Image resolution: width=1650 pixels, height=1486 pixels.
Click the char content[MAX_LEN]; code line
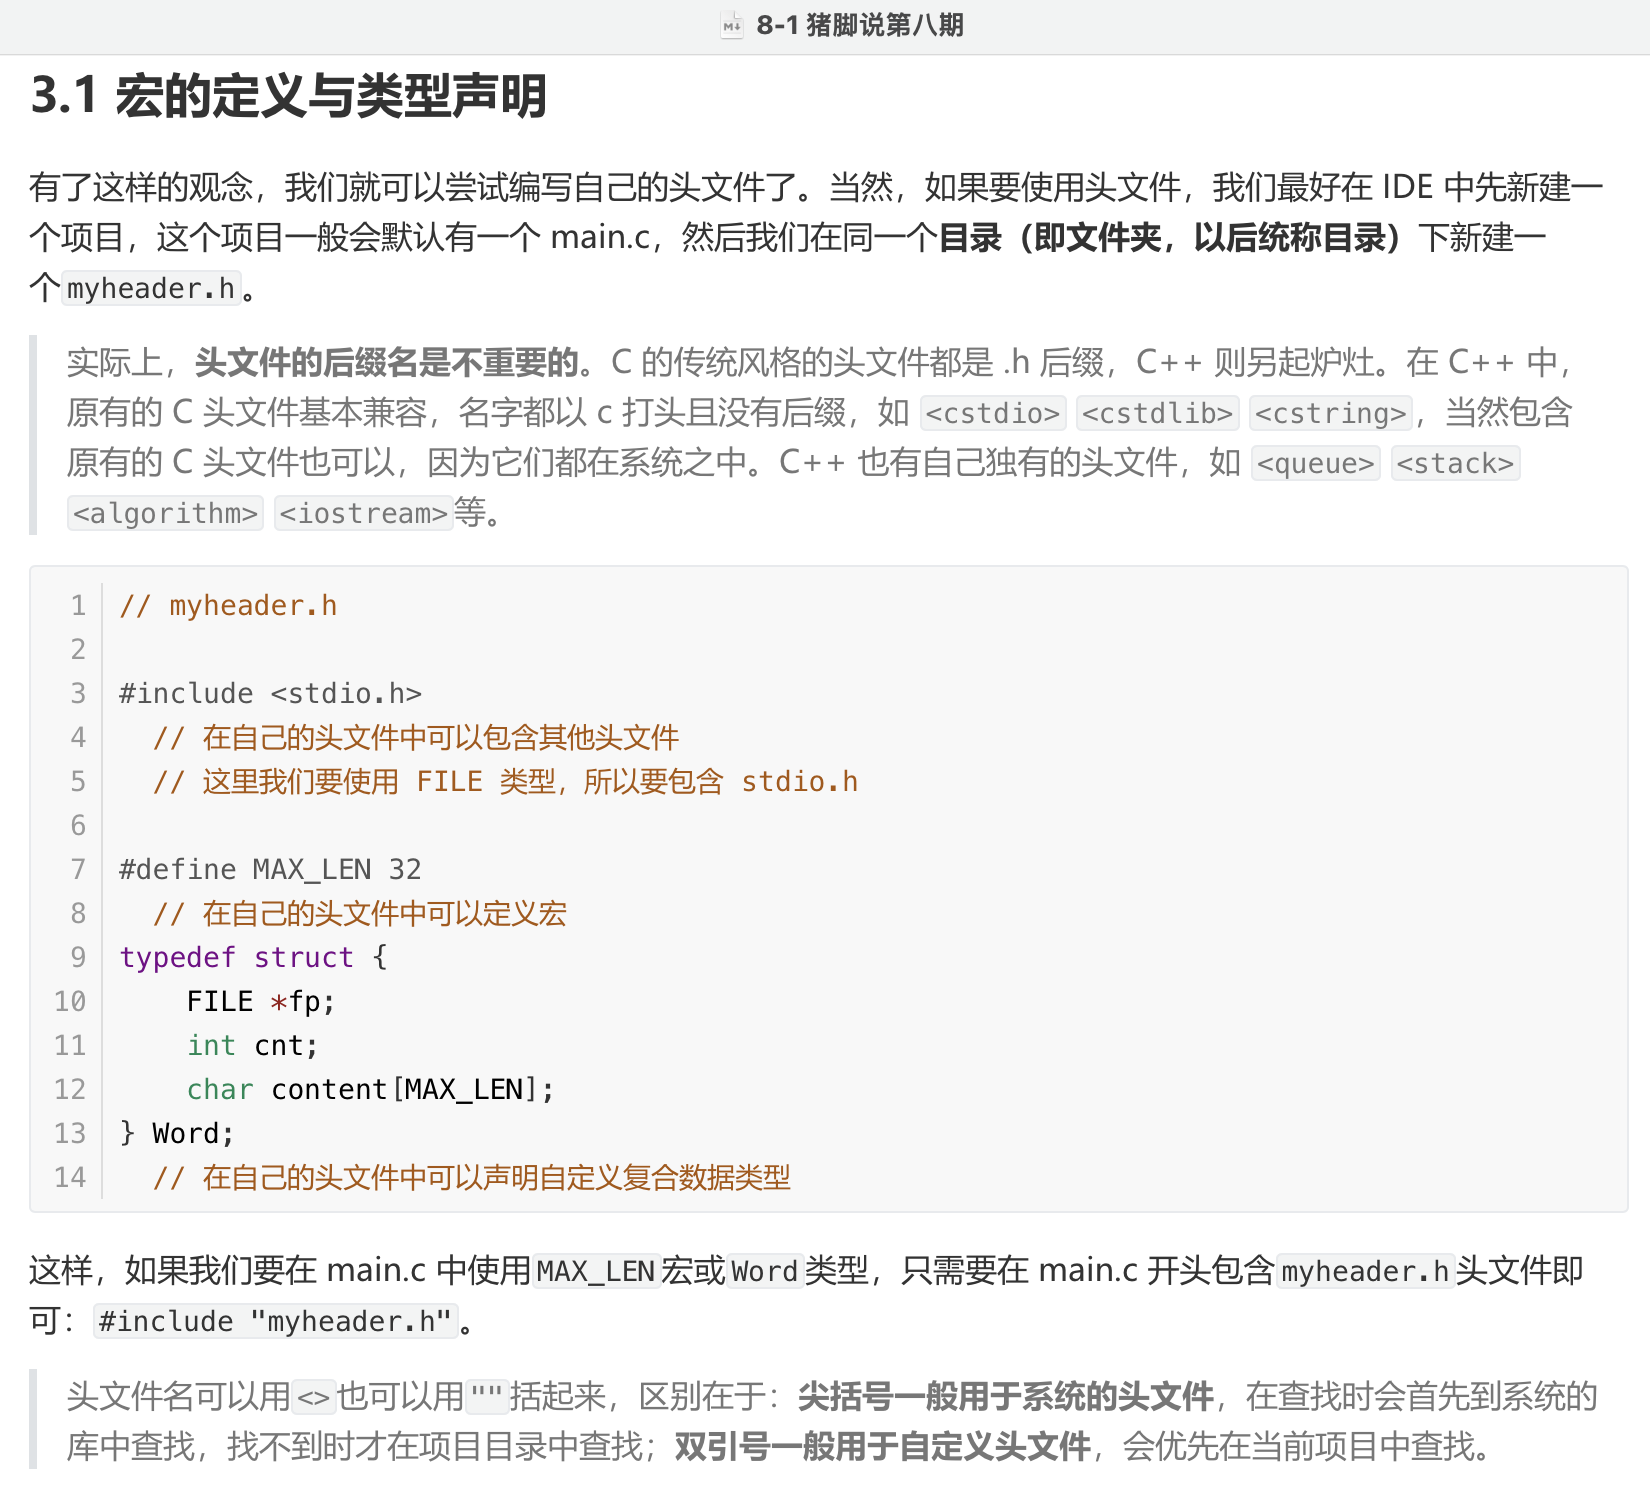(370, 1090)
